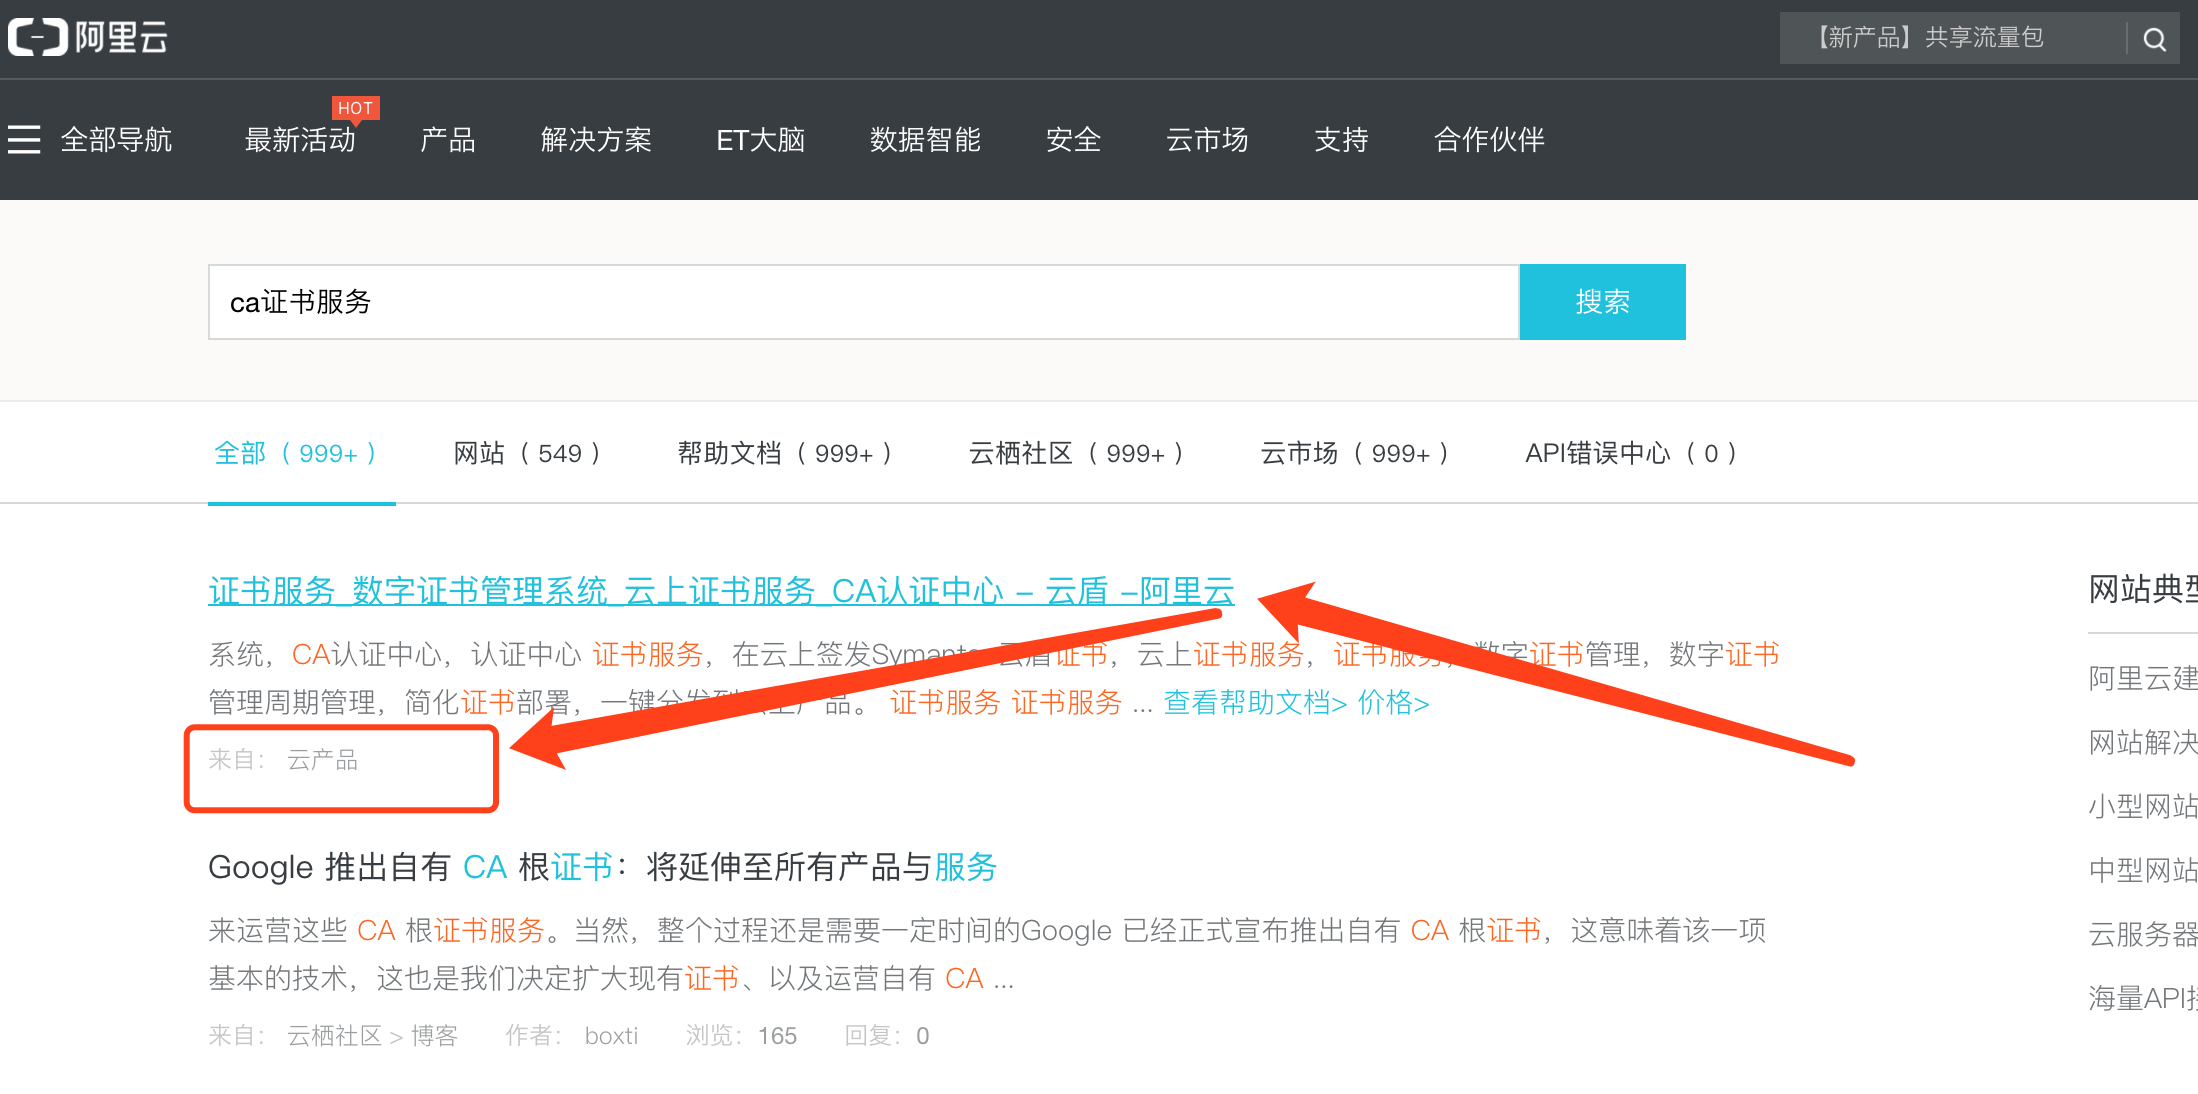
Task: Click the 查看帮助文档> link
Action: 1255,703
